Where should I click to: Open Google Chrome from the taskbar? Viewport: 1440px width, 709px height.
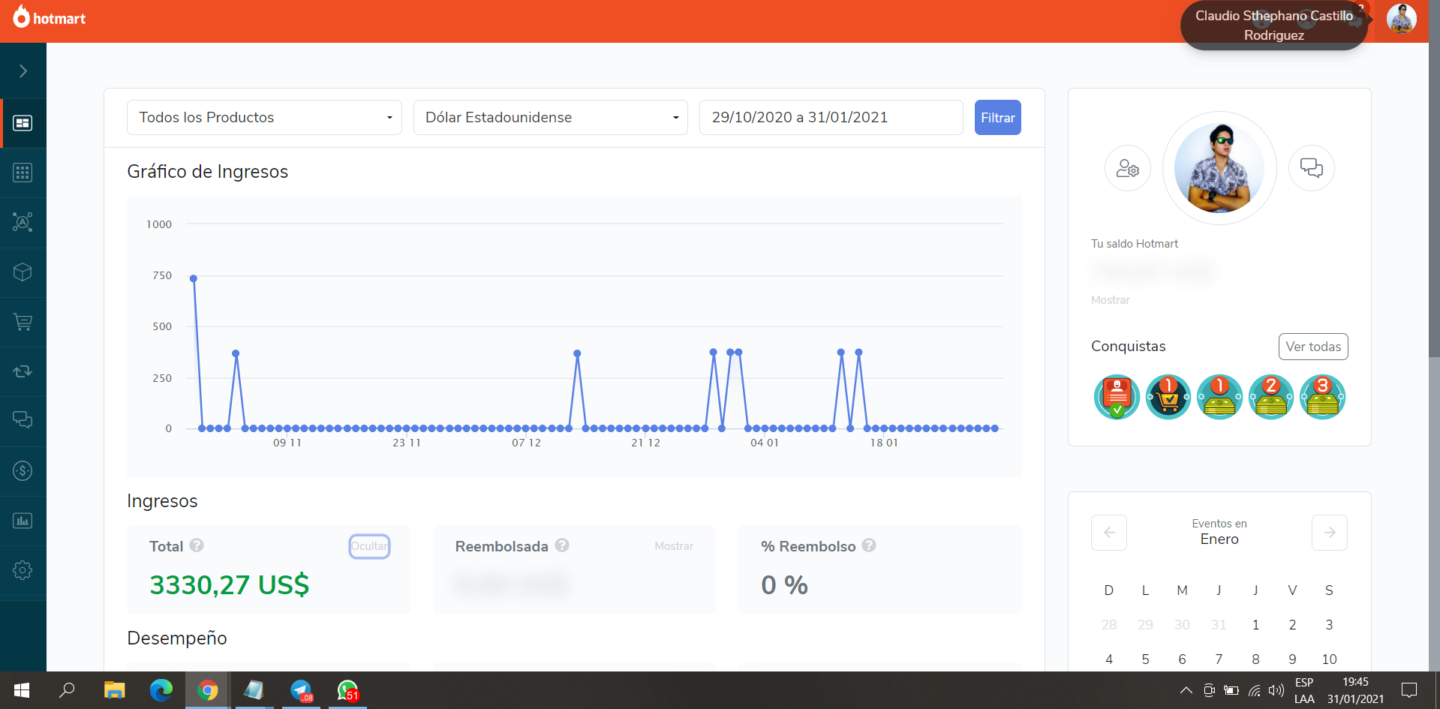tap(207, 690)
